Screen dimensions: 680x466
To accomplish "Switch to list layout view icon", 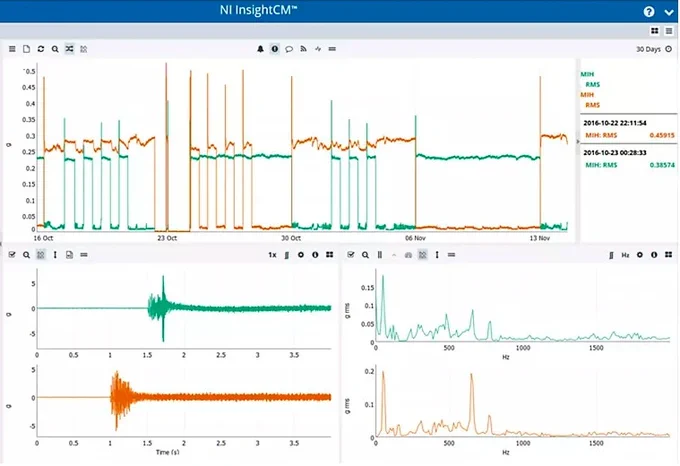I will coord(669,31).
